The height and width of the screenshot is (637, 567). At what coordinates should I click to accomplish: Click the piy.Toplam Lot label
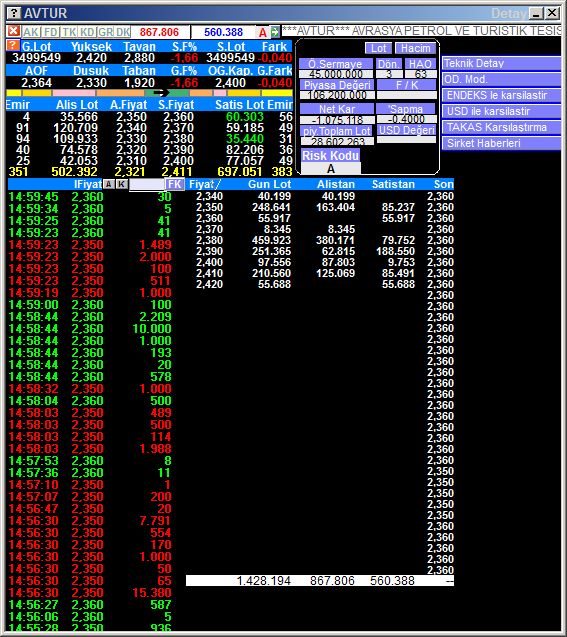(x=337, y=131)
